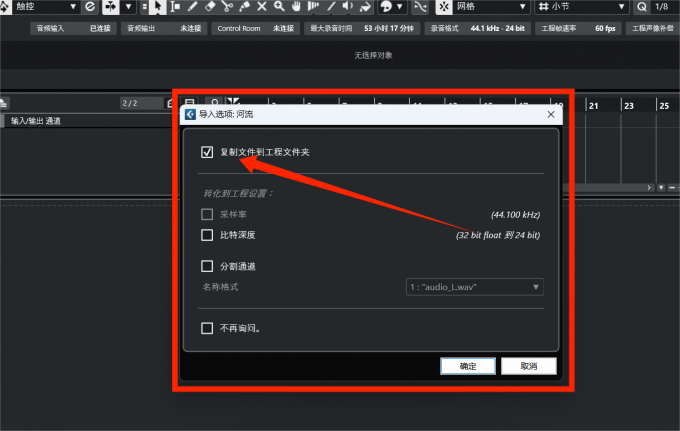Select the Mute X tool
The width and height of the screenshot is (680, 431).
pos(262,7)
